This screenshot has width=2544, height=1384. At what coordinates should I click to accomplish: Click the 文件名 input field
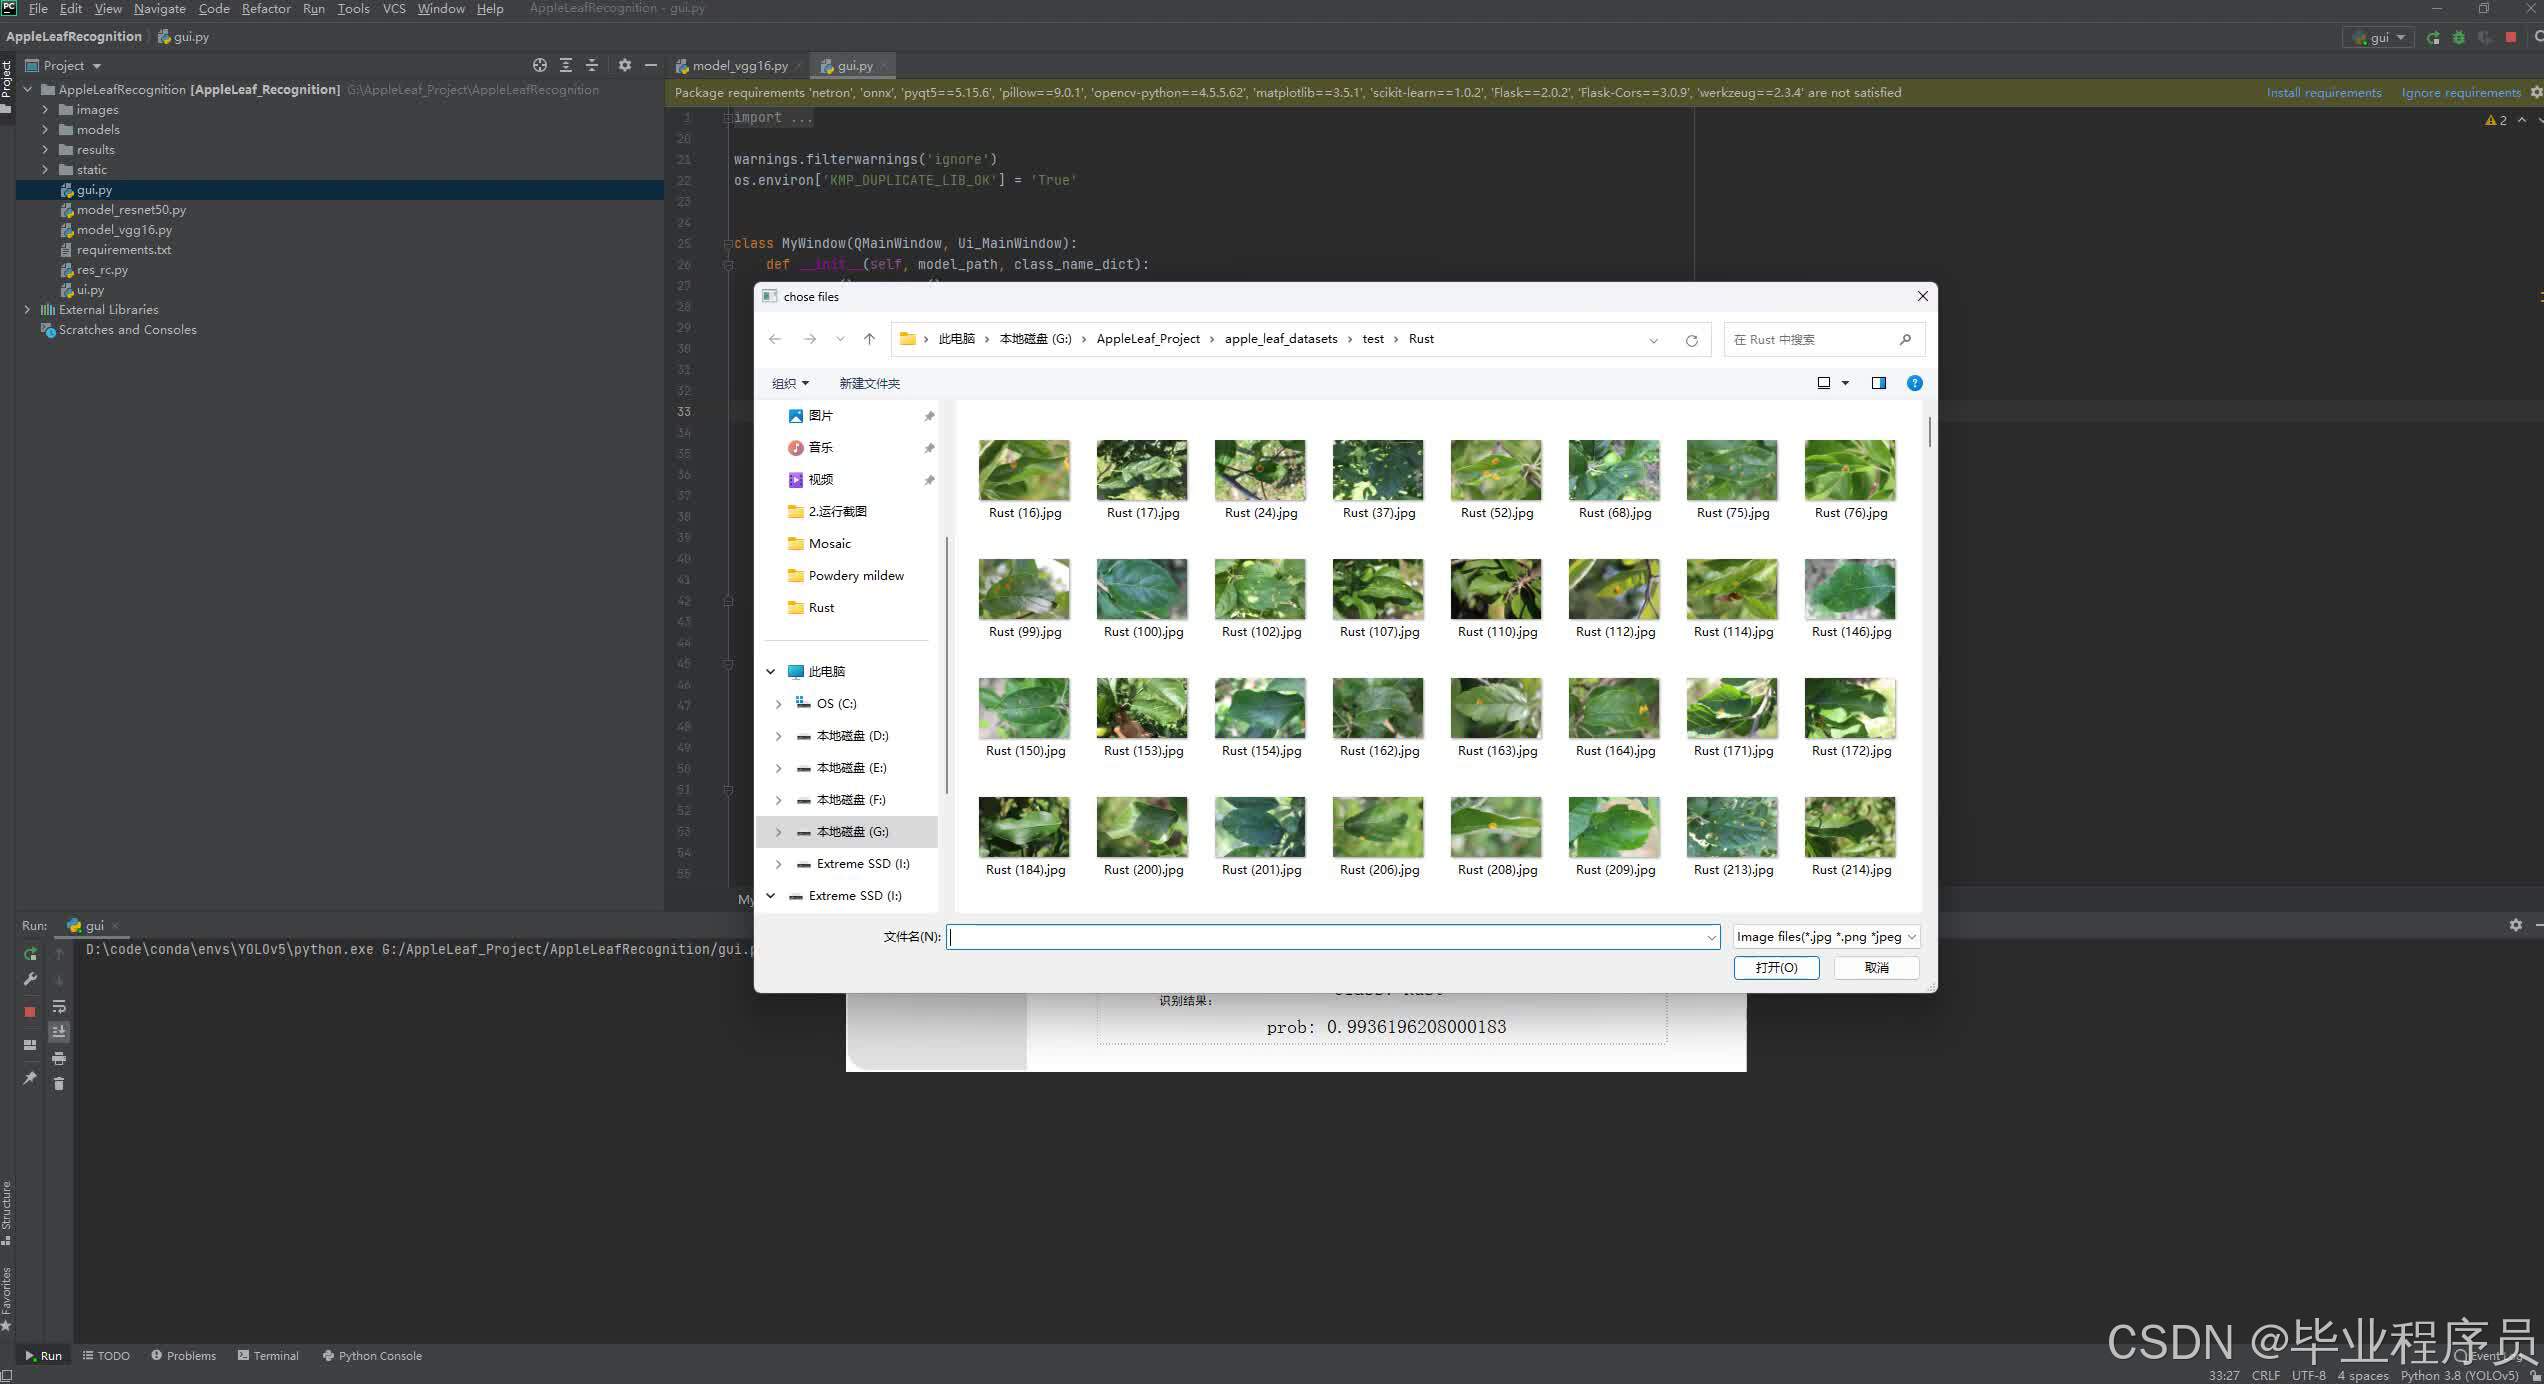coord(1332,937)
